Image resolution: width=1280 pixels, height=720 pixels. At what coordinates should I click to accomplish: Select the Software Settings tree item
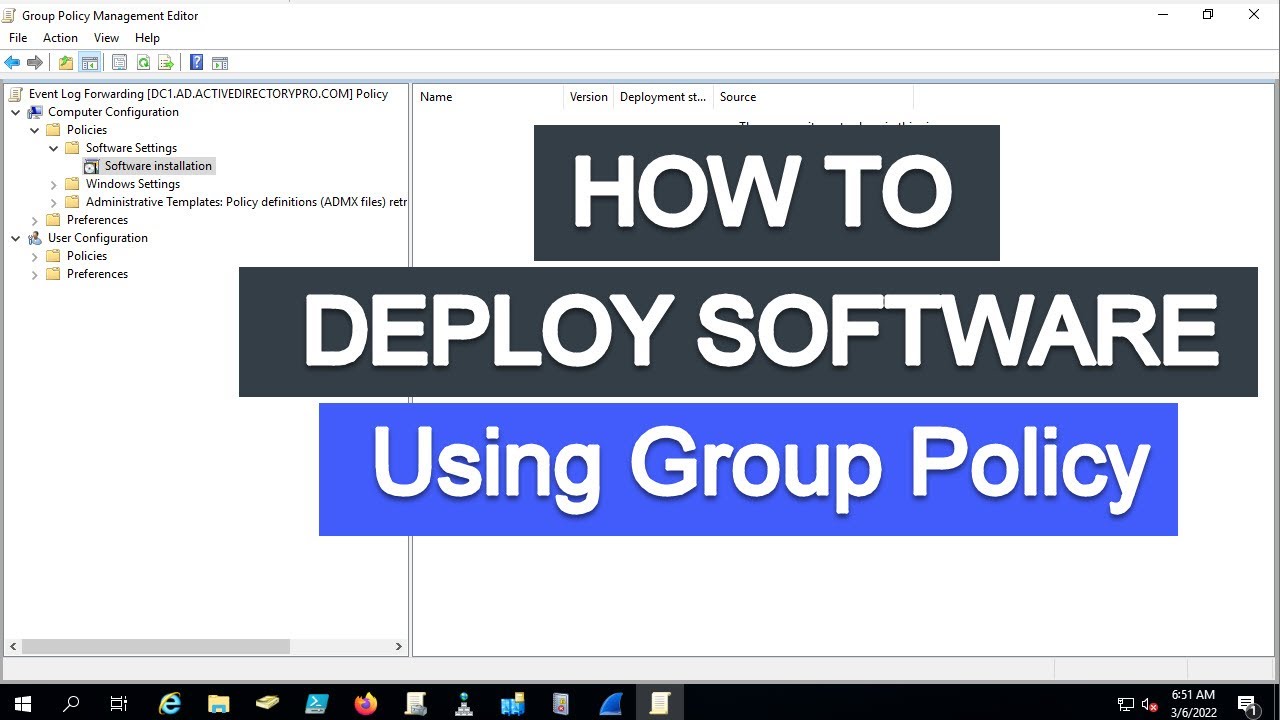pyautogui.click(x=131, y=148)
